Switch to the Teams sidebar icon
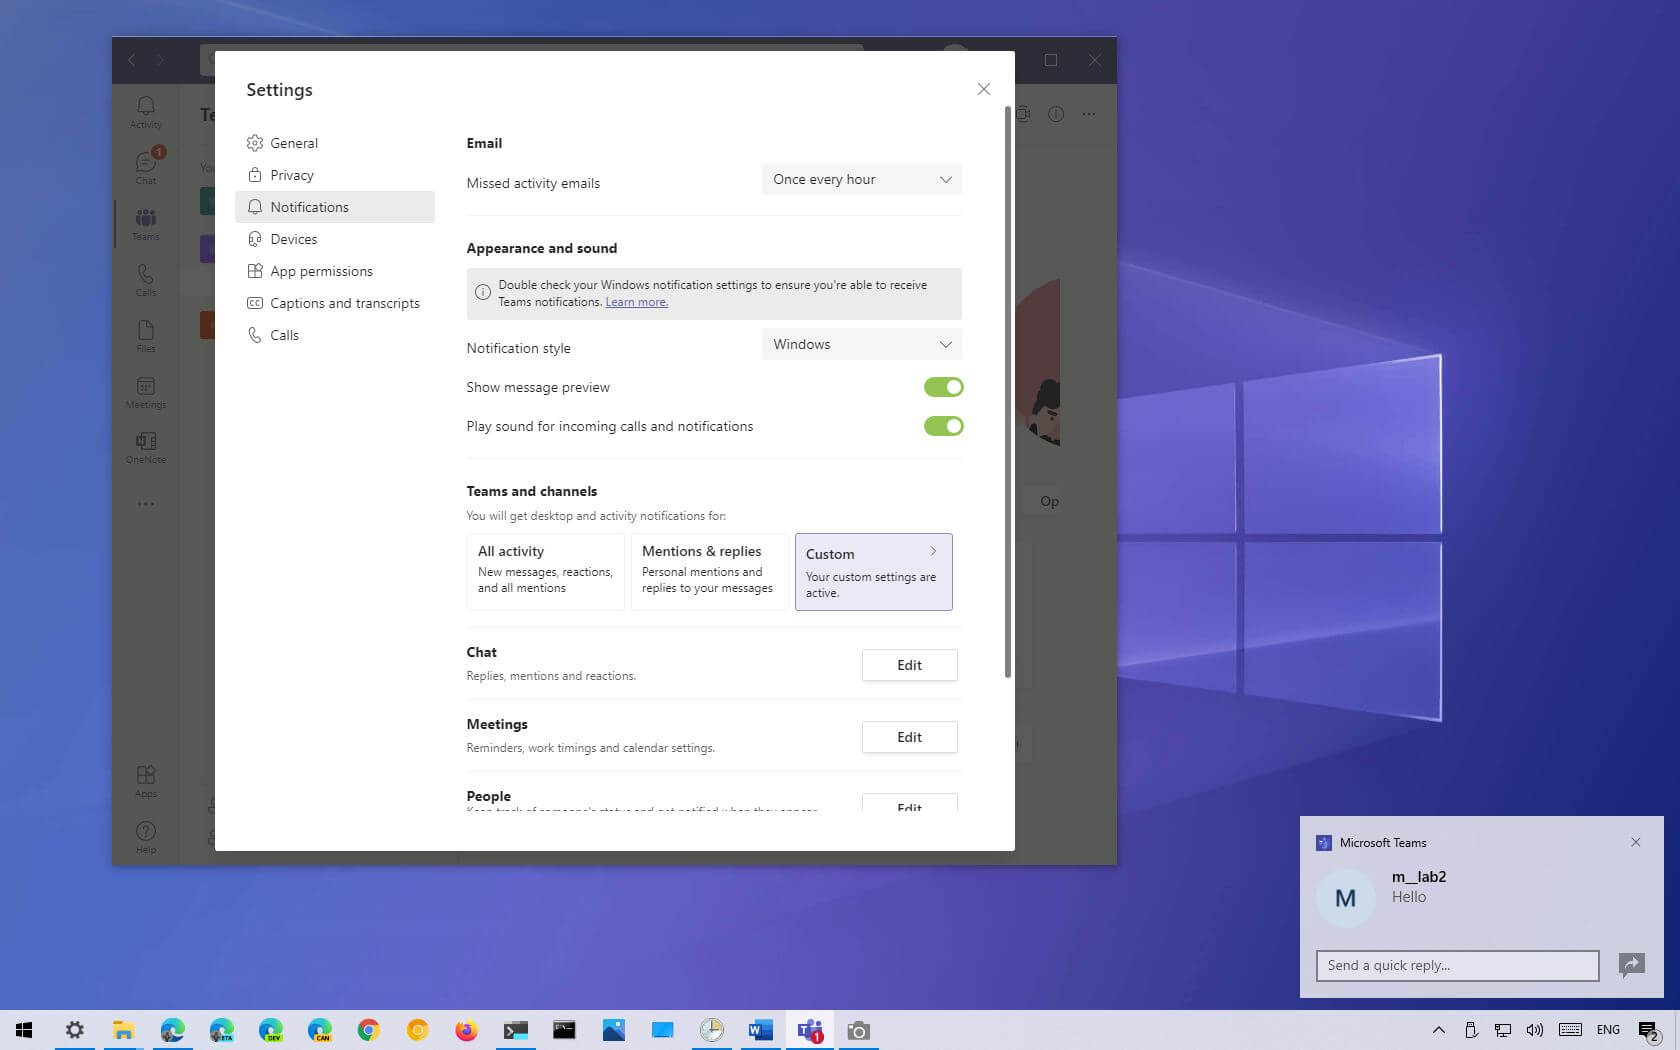Viewport: 1680px width, 1050px height. [x=146, y=222]
